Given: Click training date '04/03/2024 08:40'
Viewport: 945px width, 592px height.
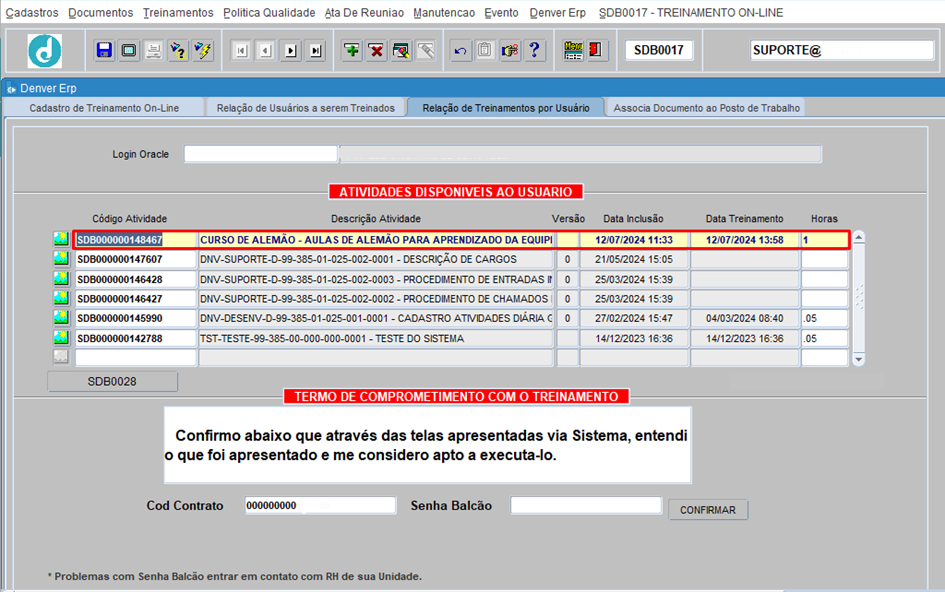Looking at the screenshot, I should [745, 318].
